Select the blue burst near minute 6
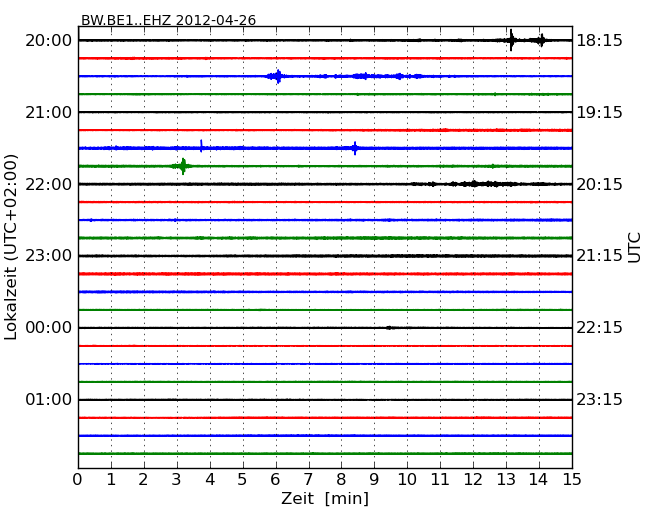The height and width of the screenshot is (520, 650). [278, 76]
